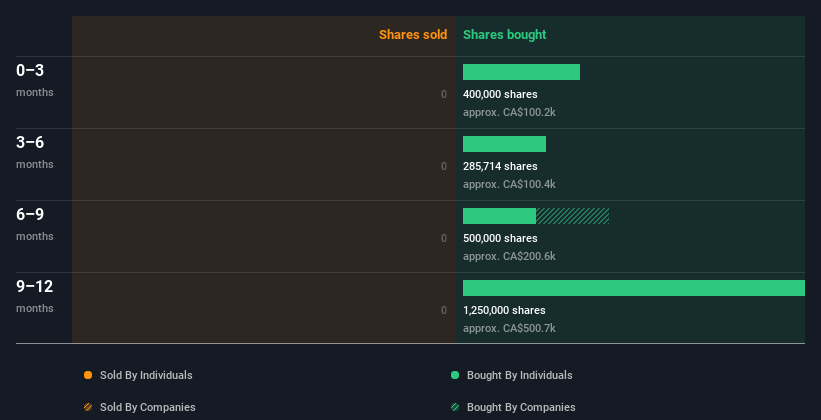Select the Bought By Individuals legend label

(x=519, y=375)
